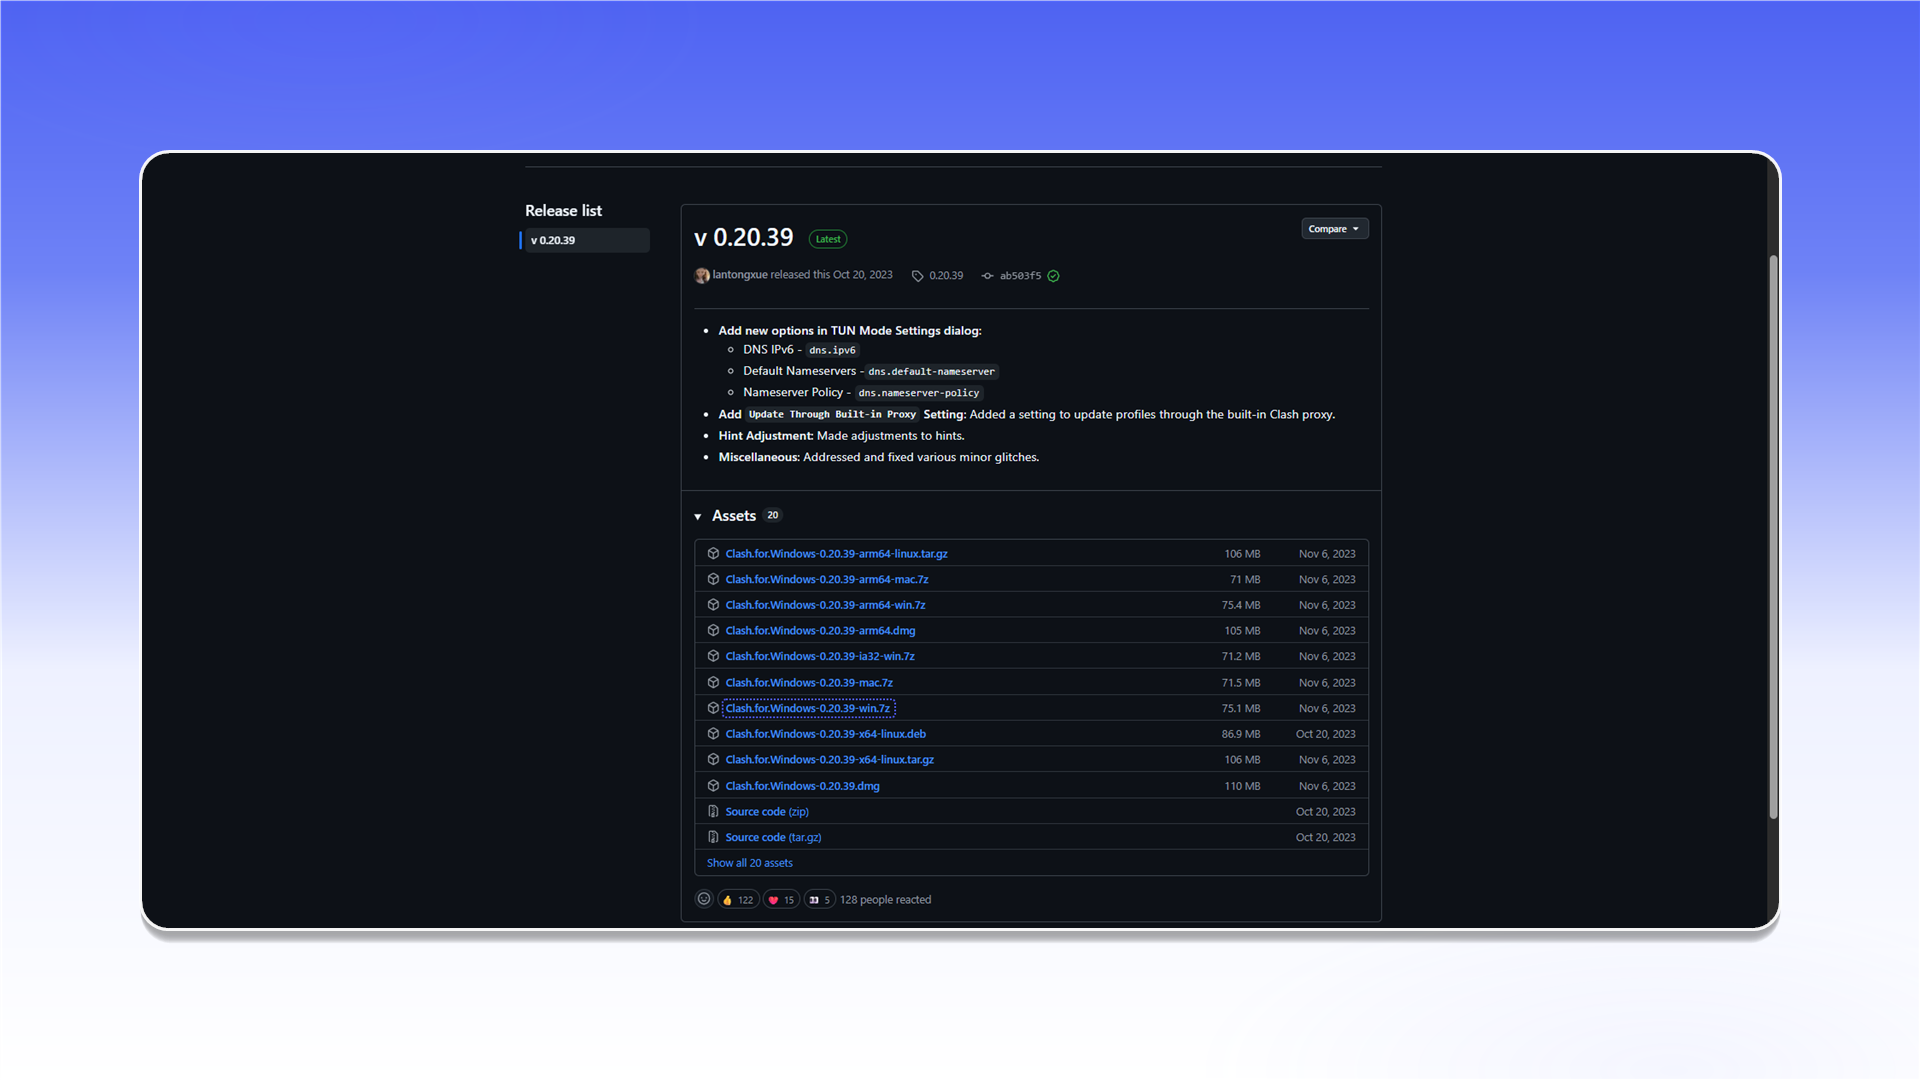Download Clash.for.Windows-0.20.39-arm64-win.7z
This screenshot has width=1920, height=1080.
tap(825, 605)
